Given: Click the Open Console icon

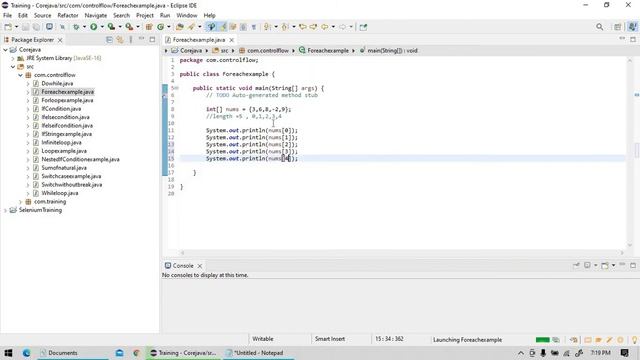Looking at the screenshot, I should (605, 265).
